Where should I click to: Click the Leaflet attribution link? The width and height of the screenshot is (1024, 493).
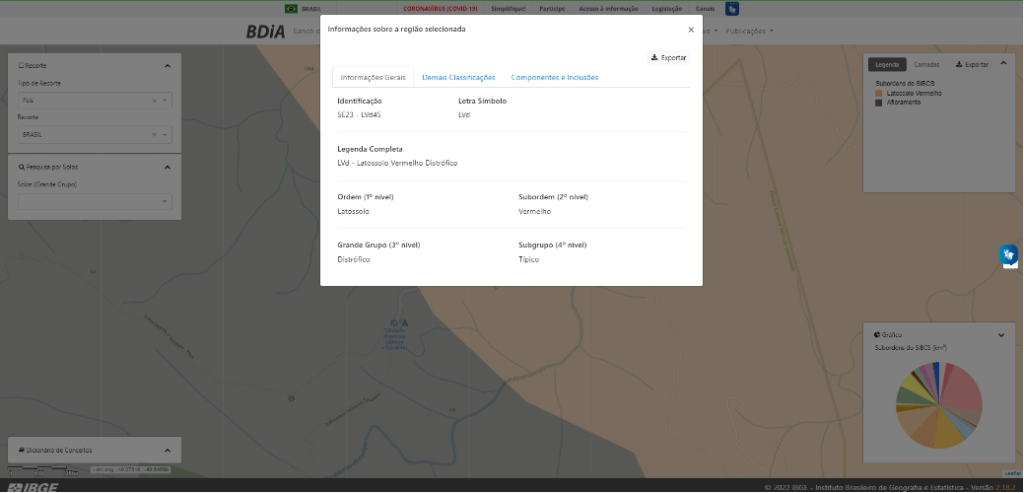point(1012,473)
